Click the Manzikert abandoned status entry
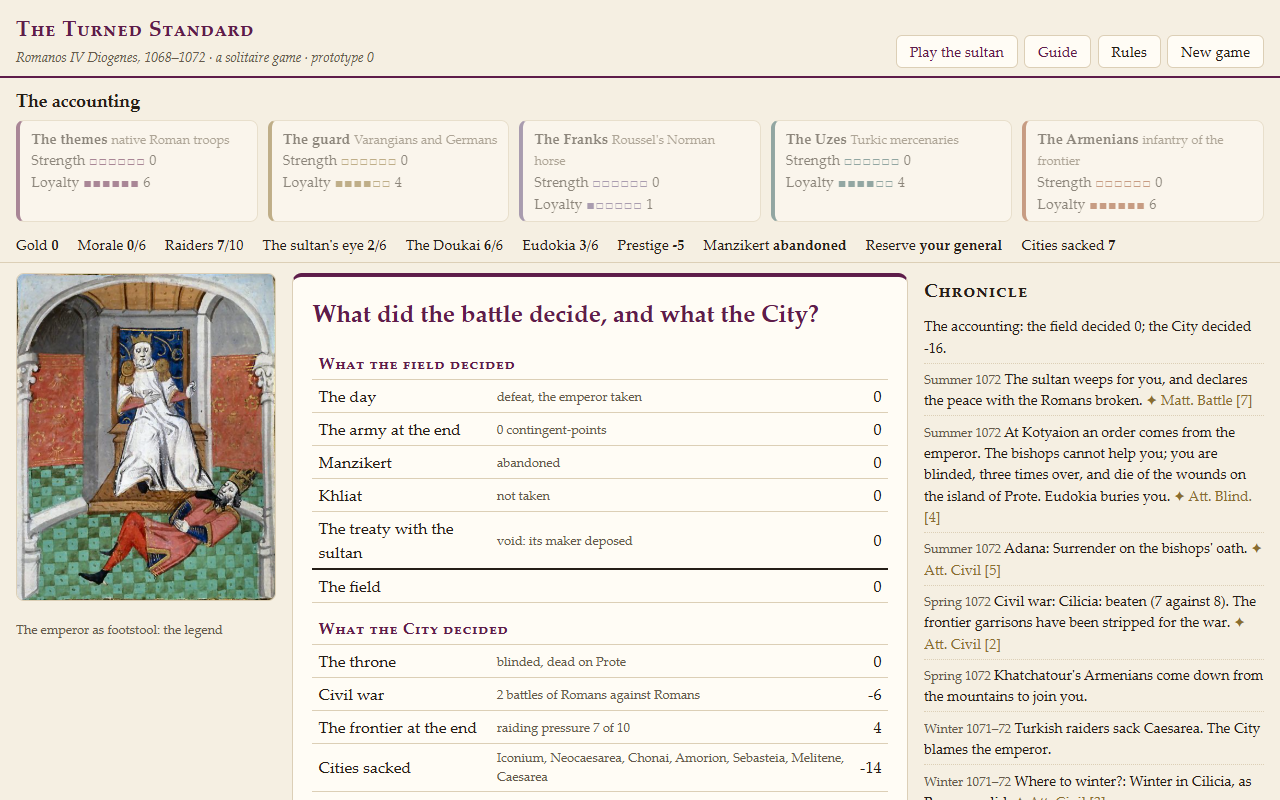 click(x=774, y=245)
